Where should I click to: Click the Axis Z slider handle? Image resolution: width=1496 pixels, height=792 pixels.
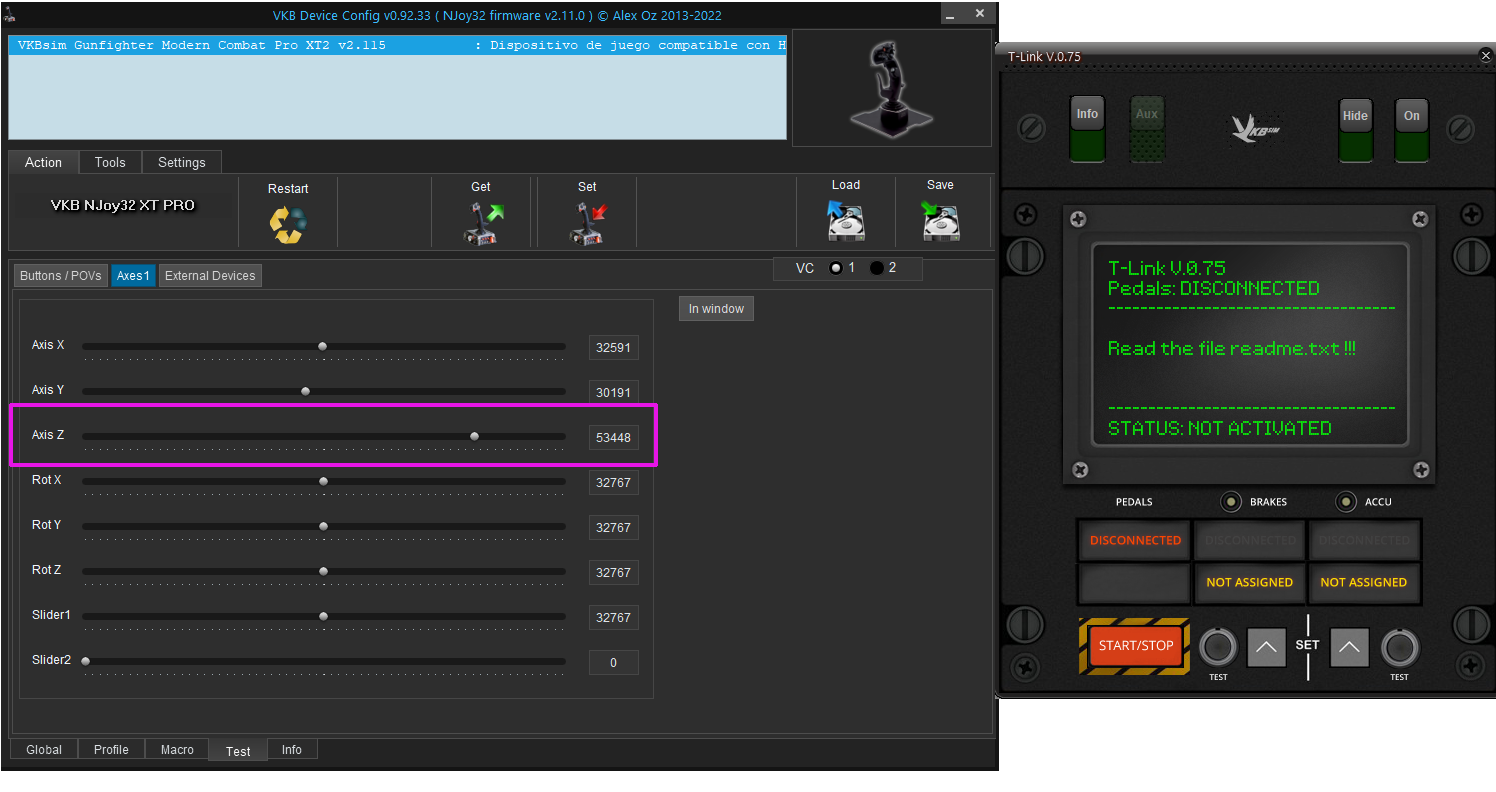[x=474, y=436]
